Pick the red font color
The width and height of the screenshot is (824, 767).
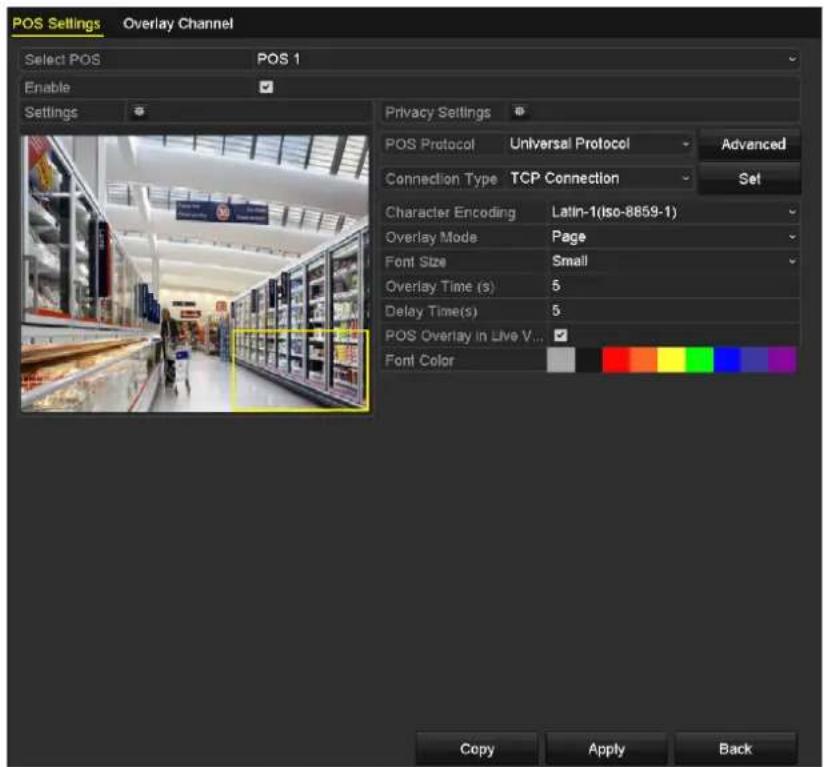616,360
